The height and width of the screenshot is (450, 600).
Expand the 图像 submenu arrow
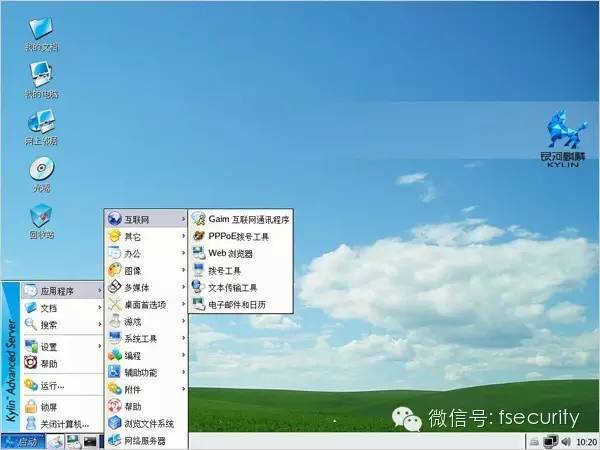pos(183,270)
